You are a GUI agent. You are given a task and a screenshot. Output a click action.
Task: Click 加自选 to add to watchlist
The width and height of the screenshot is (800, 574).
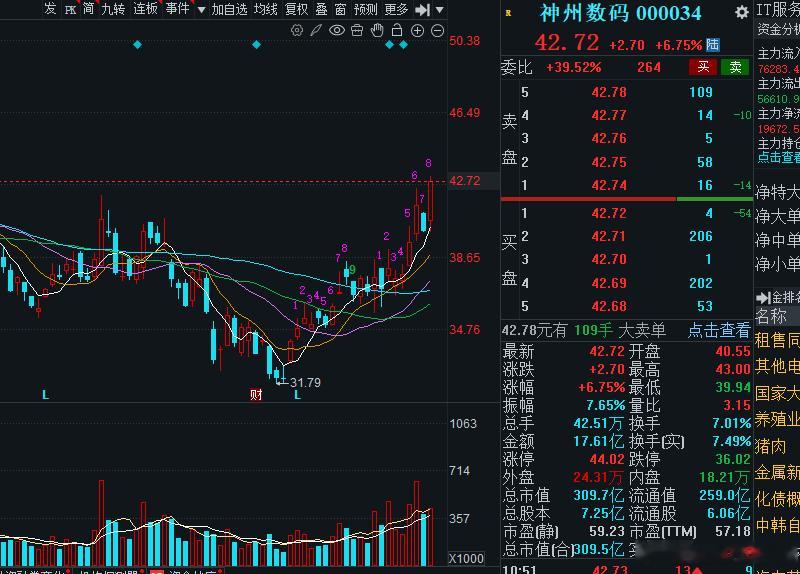click(230, 9)
